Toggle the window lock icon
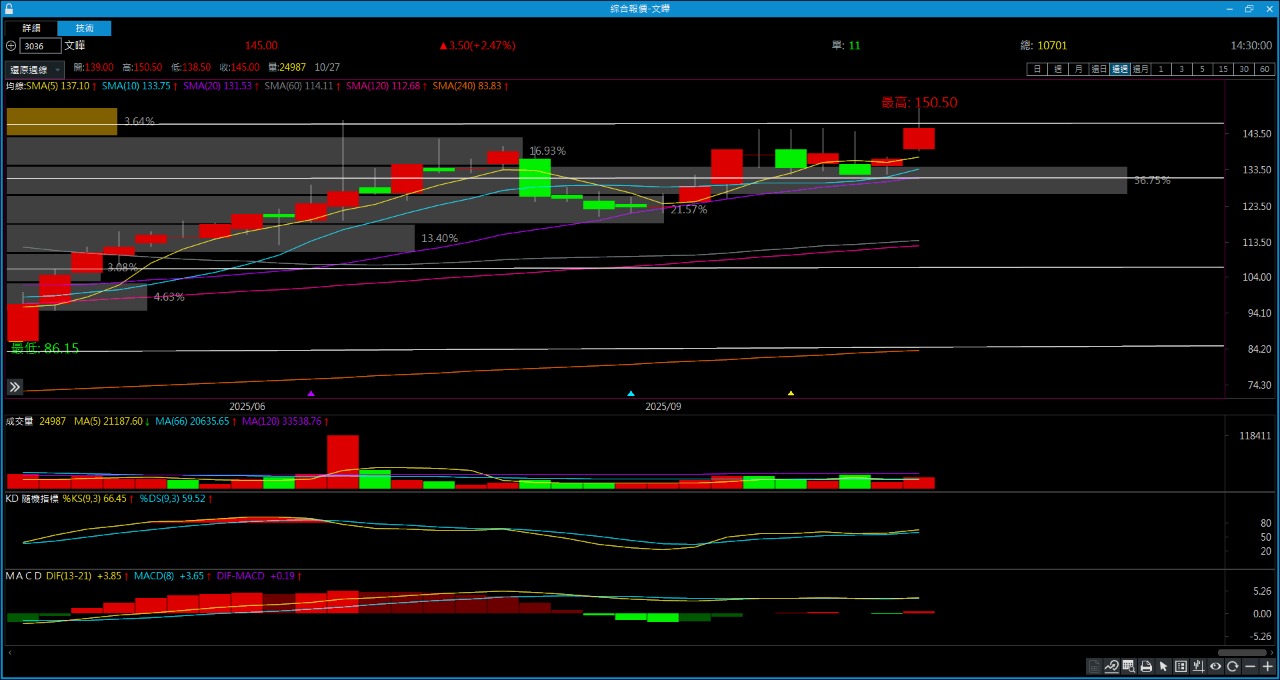 tap(9, 7)
